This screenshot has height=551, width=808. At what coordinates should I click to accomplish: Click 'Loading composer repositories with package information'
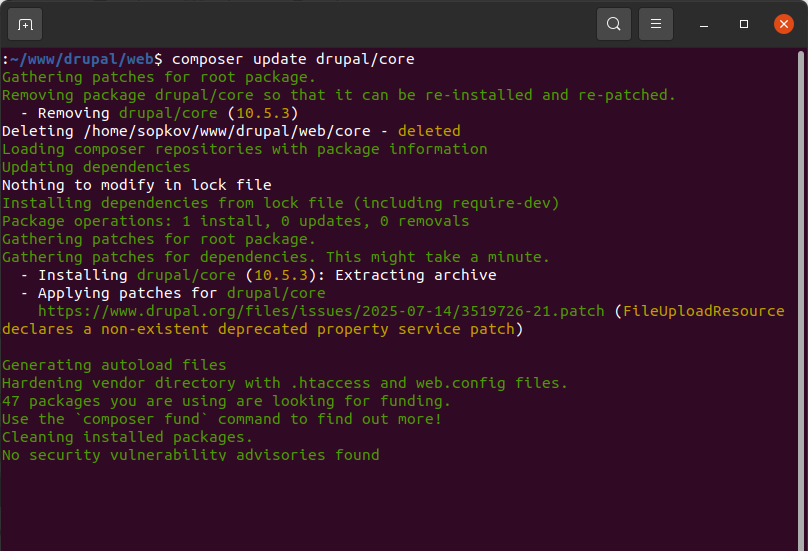click(x=245, y=149)
